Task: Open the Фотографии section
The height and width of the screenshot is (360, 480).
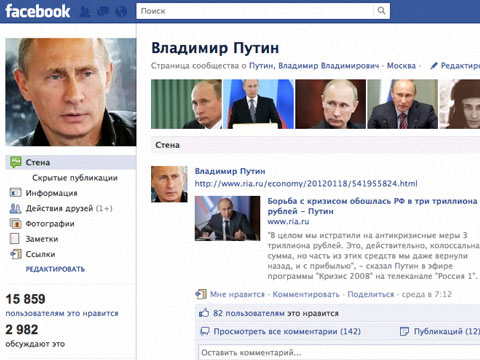Action: [x=50, y=224]
